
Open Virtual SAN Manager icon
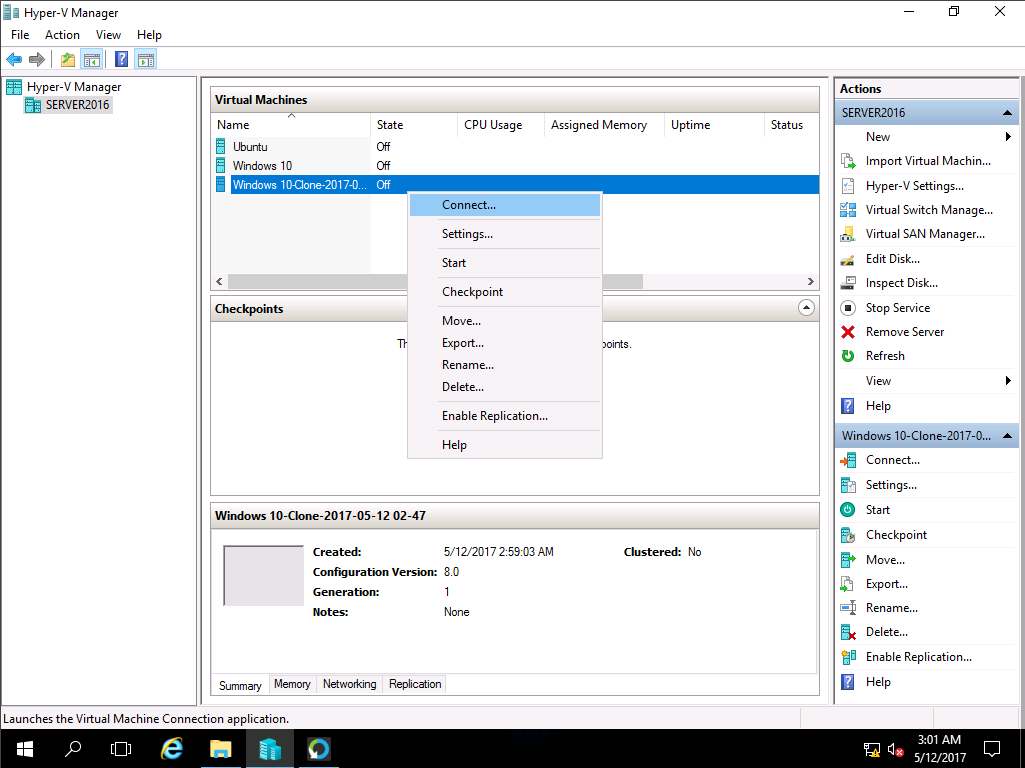pyautogui.click(x=848, y=234)
